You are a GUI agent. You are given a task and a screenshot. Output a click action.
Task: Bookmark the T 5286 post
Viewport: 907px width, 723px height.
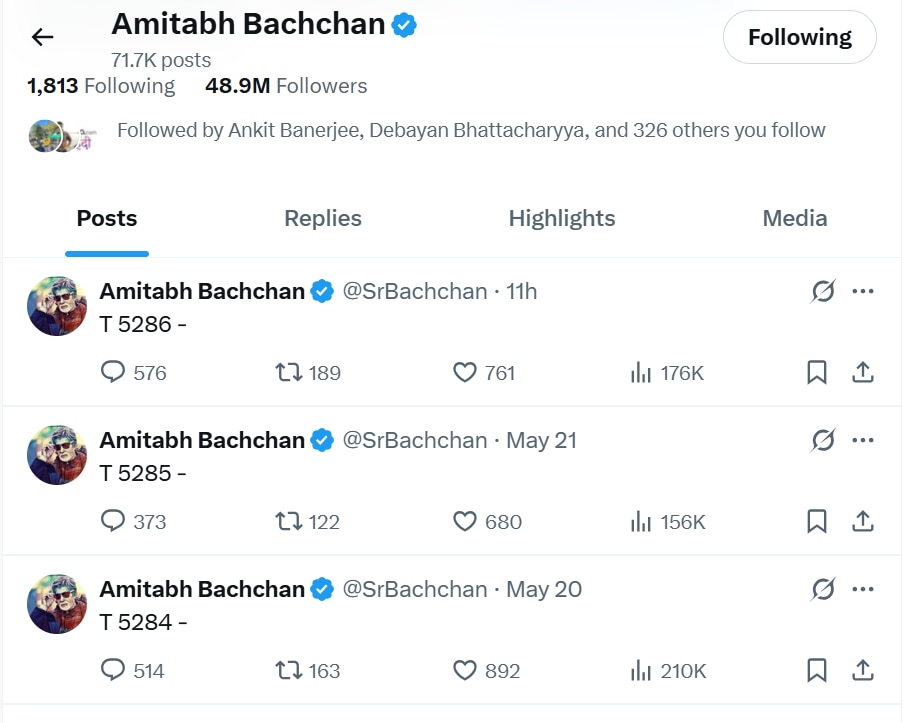click(817, 373)
